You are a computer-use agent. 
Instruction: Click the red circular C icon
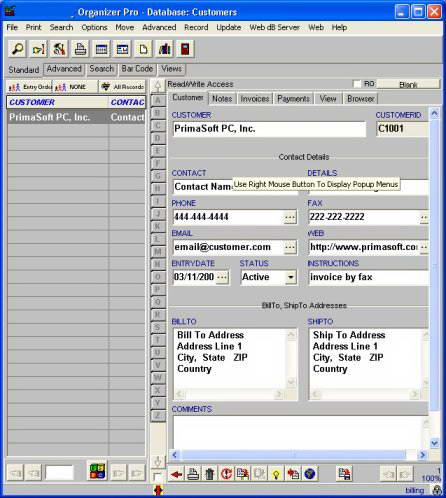(x=226, y=474)
